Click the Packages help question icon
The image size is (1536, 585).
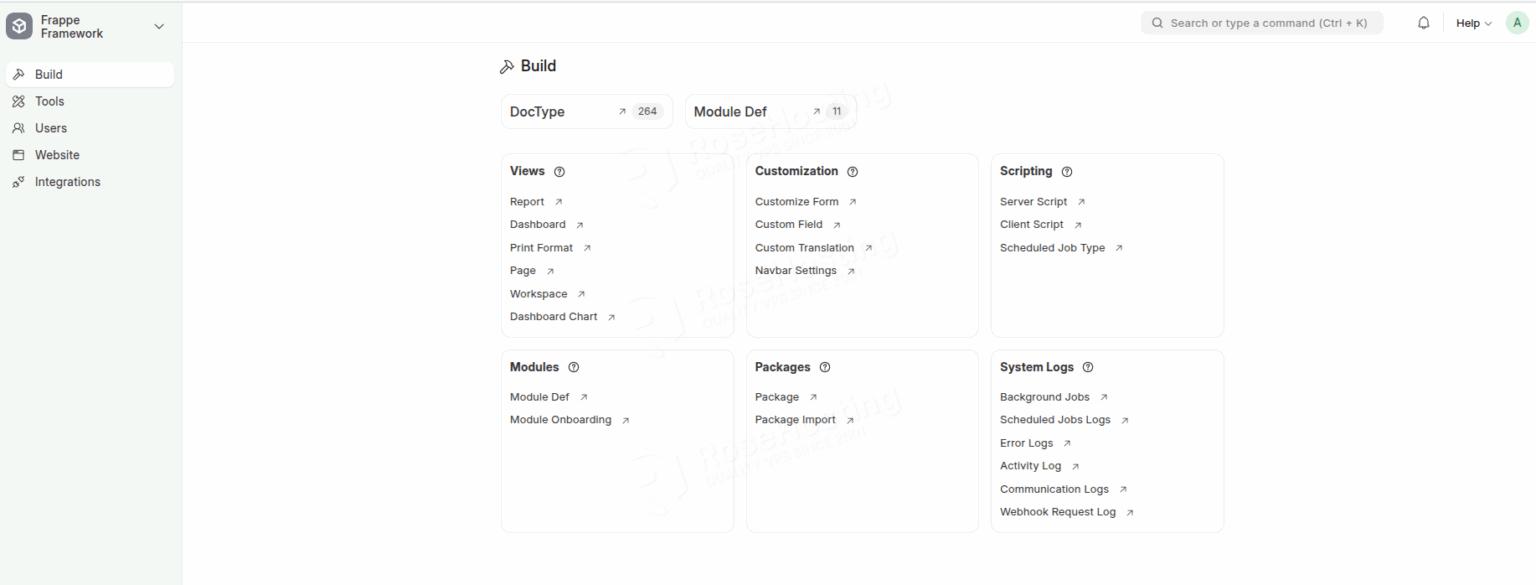click(x=824, y=368)
